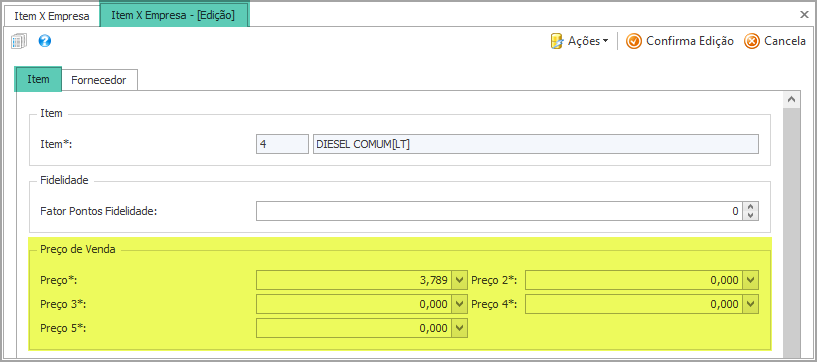Click the Preço field showing 3,789
817x362 pixels.
point(354,280)
